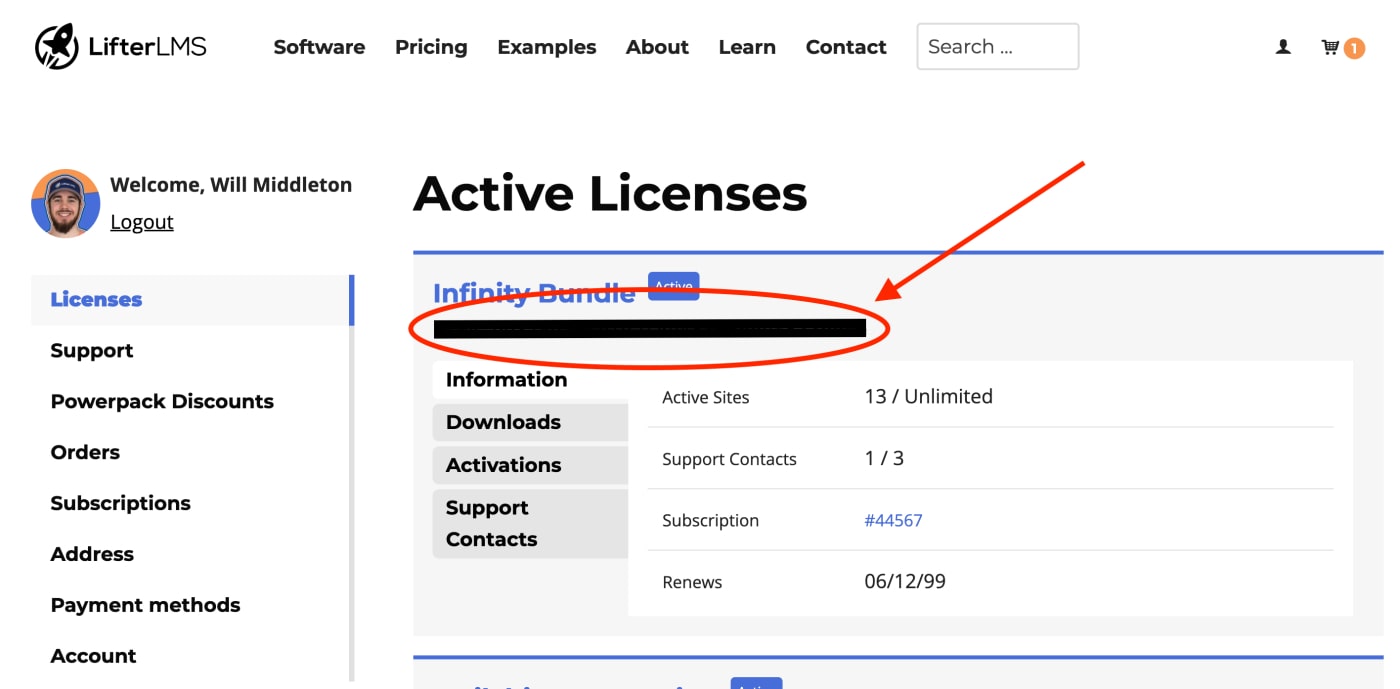Open Account in the sidebar
Screen dimensions: 1400x689
pyautogui.click(x=93, y=656)
